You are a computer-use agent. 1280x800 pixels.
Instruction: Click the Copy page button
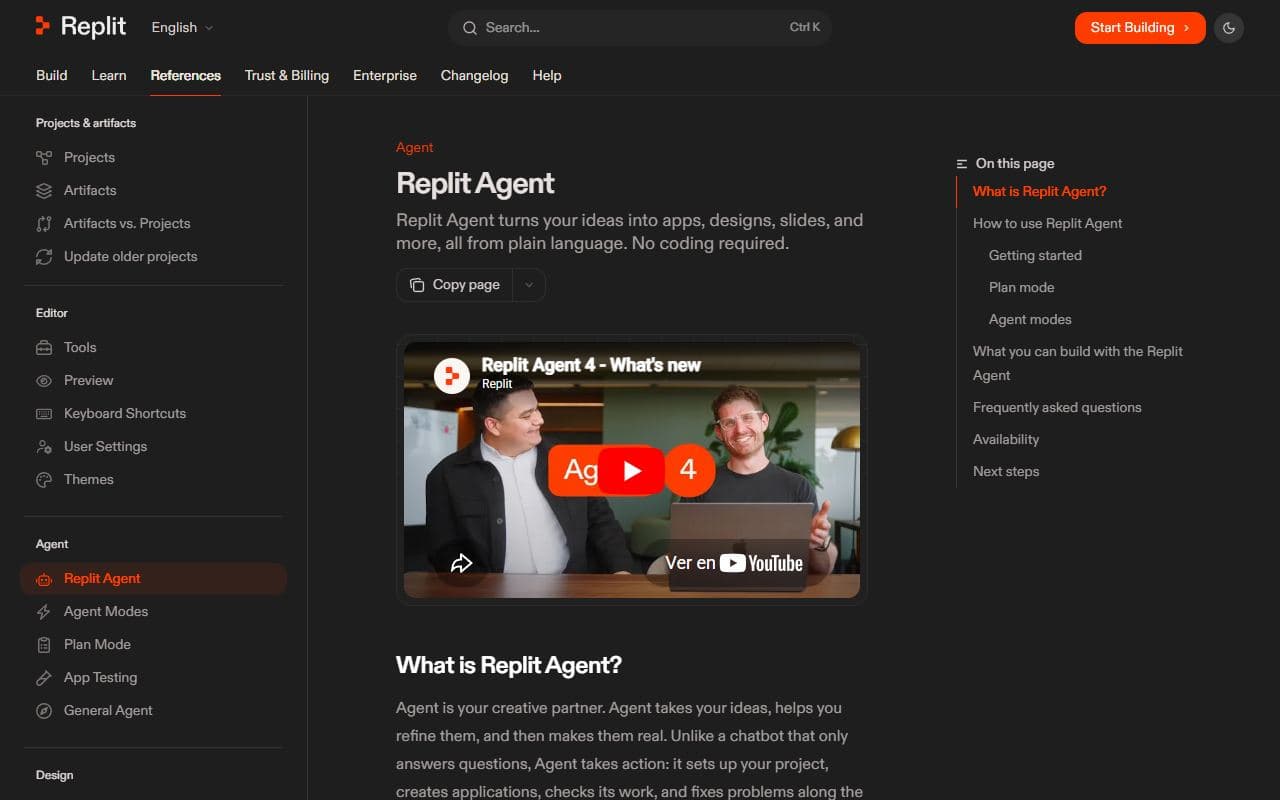tap(455, 285)
